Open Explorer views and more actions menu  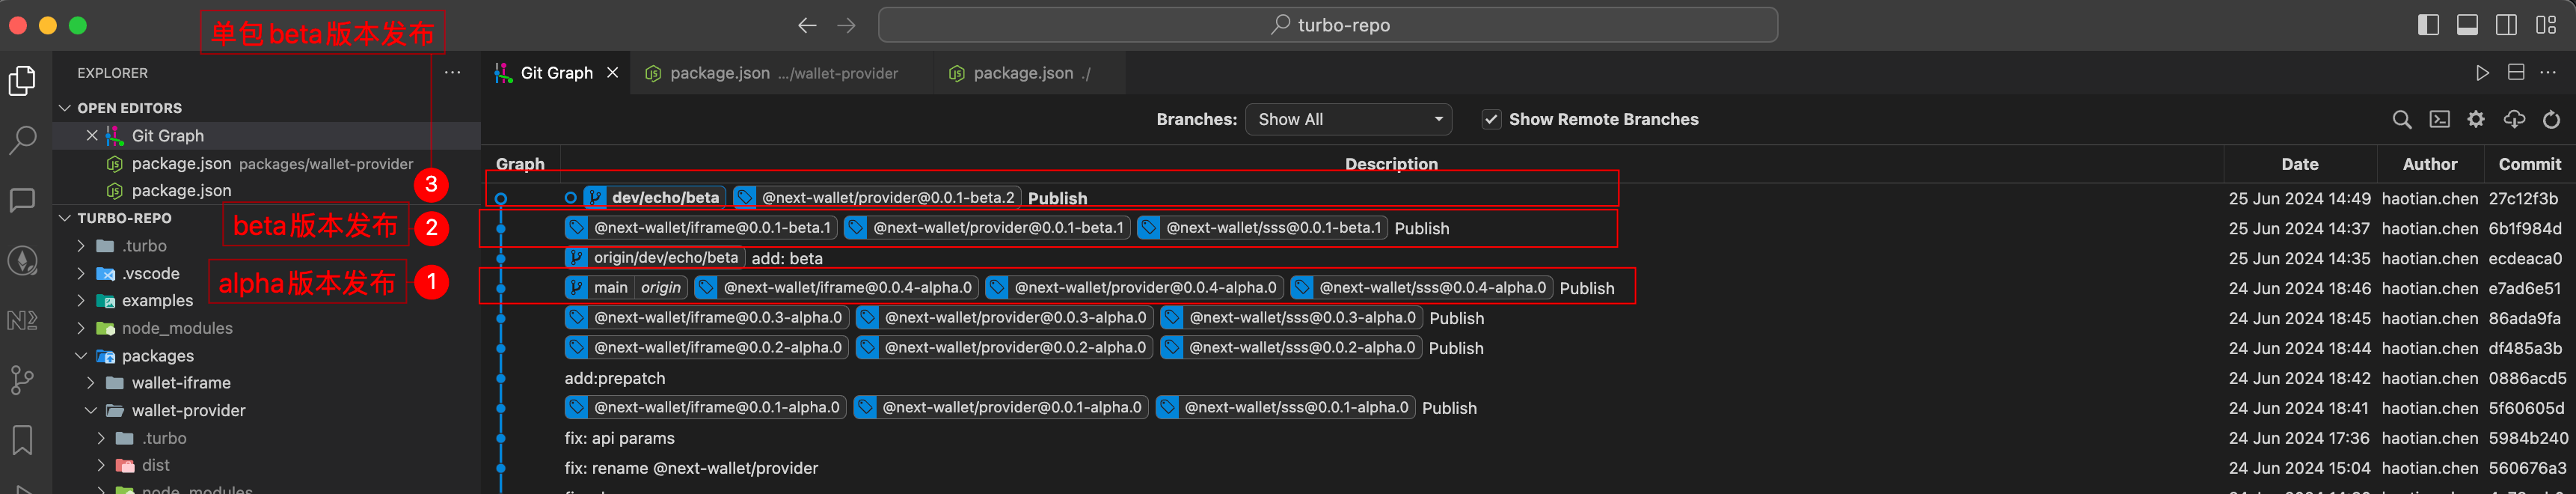tap(453, 73)
